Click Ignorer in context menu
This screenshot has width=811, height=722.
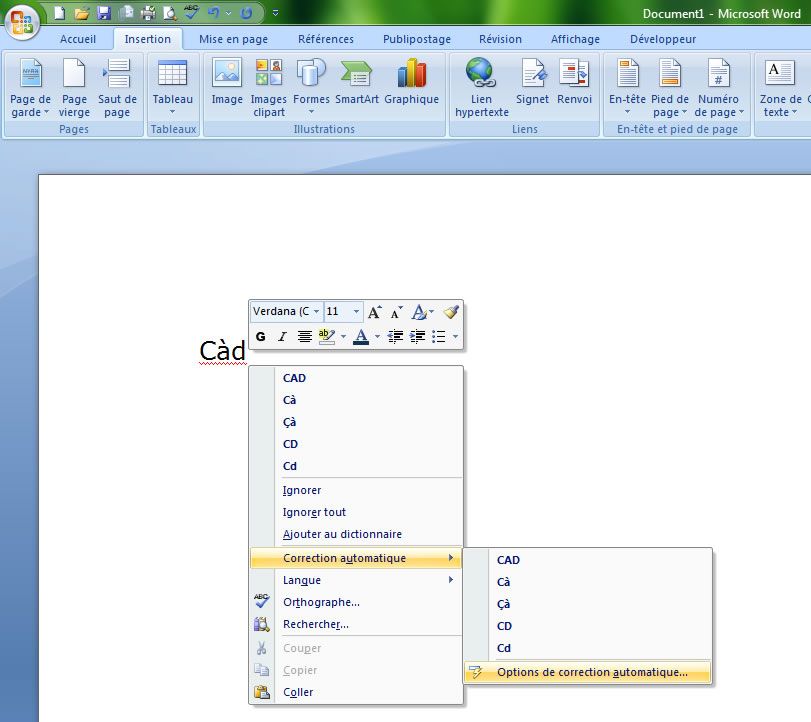(x=356, y=490)
